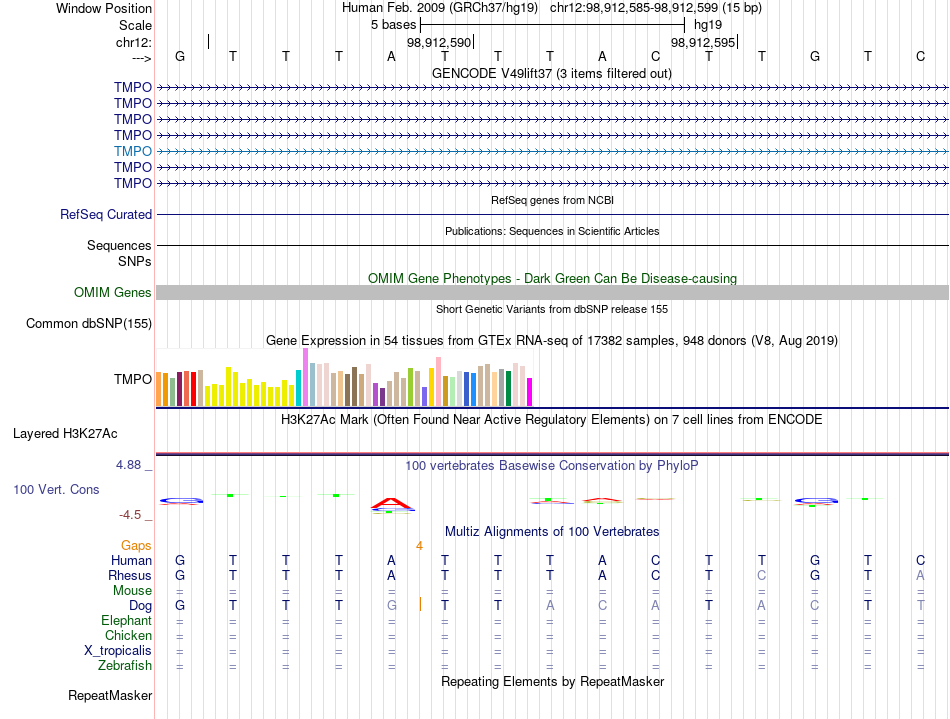The height and width of the screenshot is (719, 950).
Task: Click the Layered H3K27Ac track label
Action: click(x=65, y=434)
